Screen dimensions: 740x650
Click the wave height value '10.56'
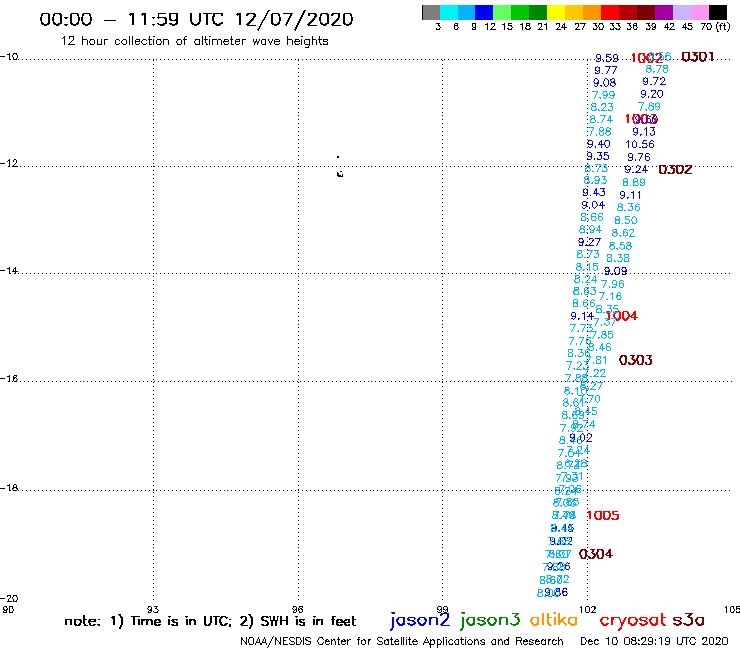(x=640, y=144)
